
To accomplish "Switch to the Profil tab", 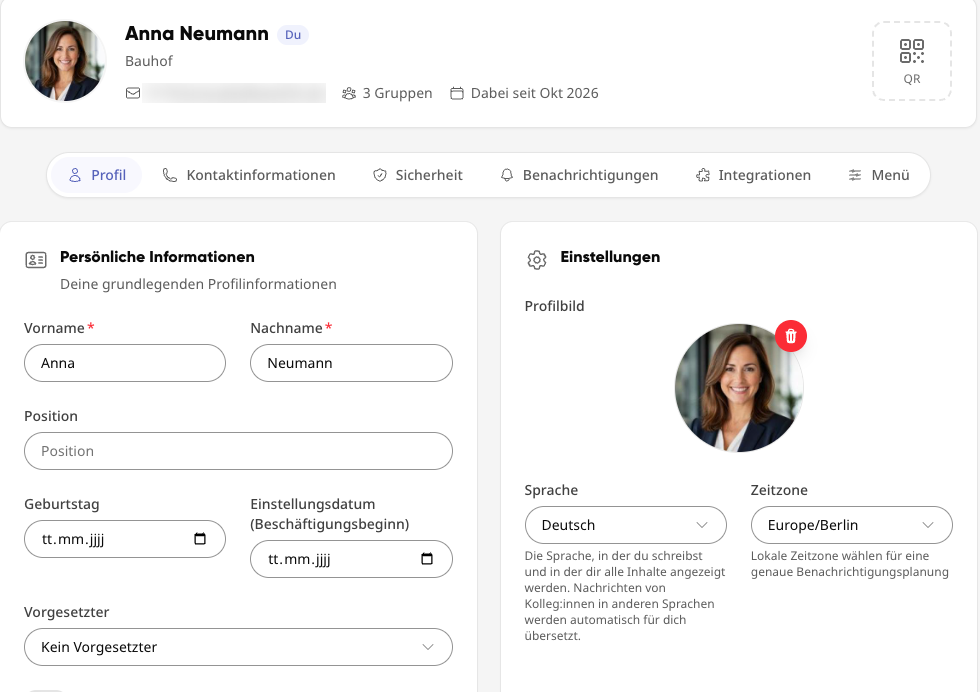I will (97, 175).
